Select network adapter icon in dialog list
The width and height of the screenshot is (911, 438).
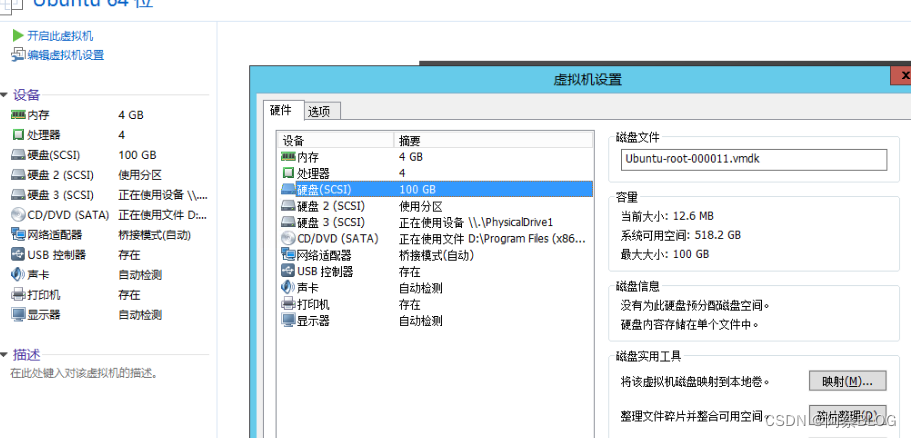289,254
